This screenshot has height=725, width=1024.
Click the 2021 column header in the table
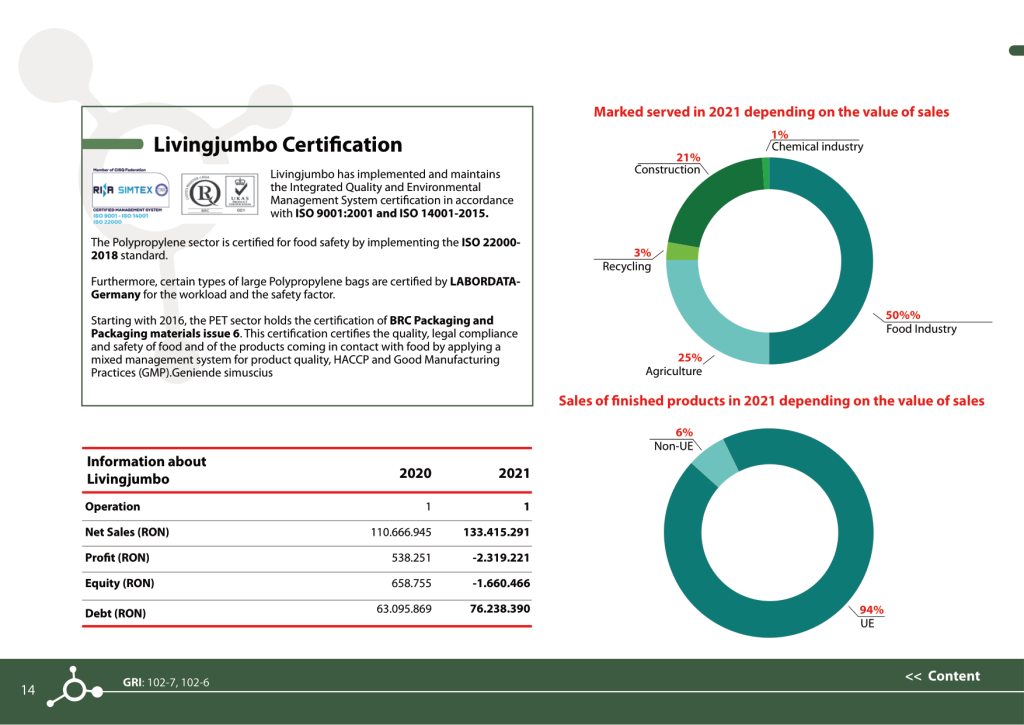click(513, 473)
